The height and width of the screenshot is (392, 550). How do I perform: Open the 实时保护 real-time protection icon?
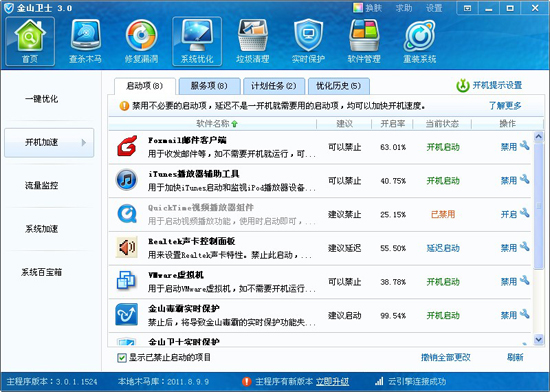coord(308,41)
